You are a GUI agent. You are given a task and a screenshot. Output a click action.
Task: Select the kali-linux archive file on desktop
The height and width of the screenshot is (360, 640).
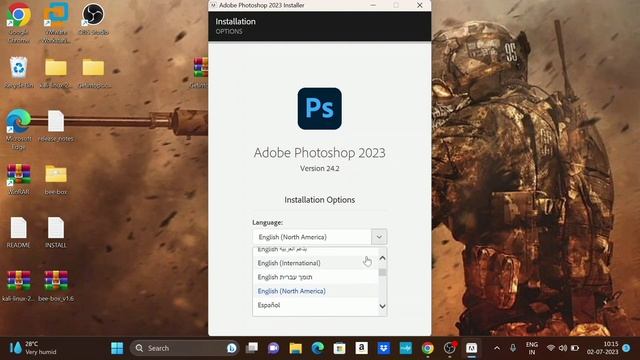(18, 286)
